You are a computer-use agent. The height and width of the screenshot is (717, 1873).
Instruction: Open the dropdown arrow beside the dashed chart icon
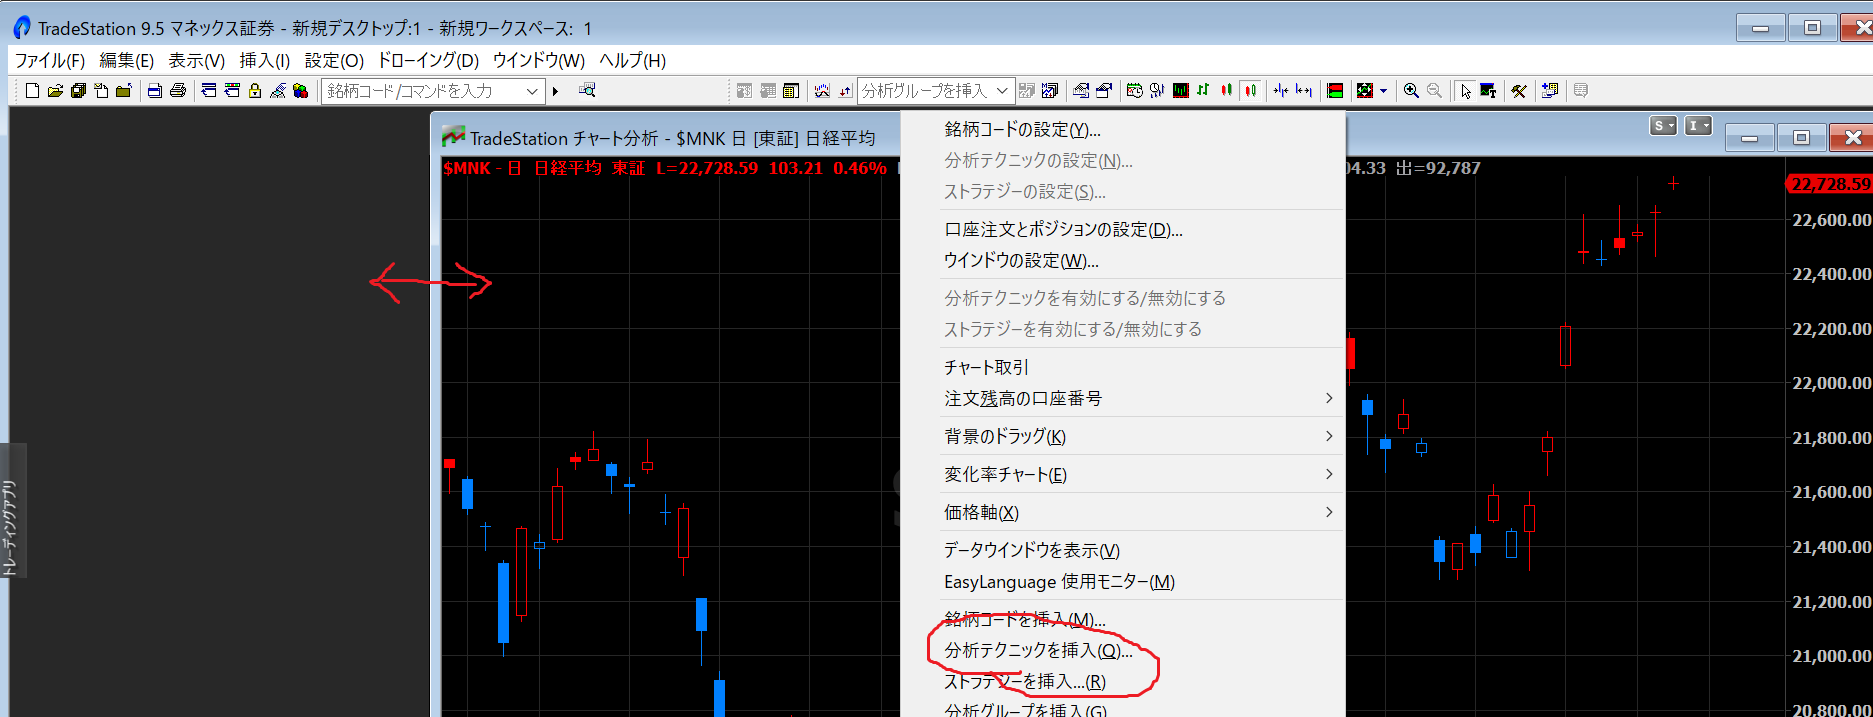1383,91
